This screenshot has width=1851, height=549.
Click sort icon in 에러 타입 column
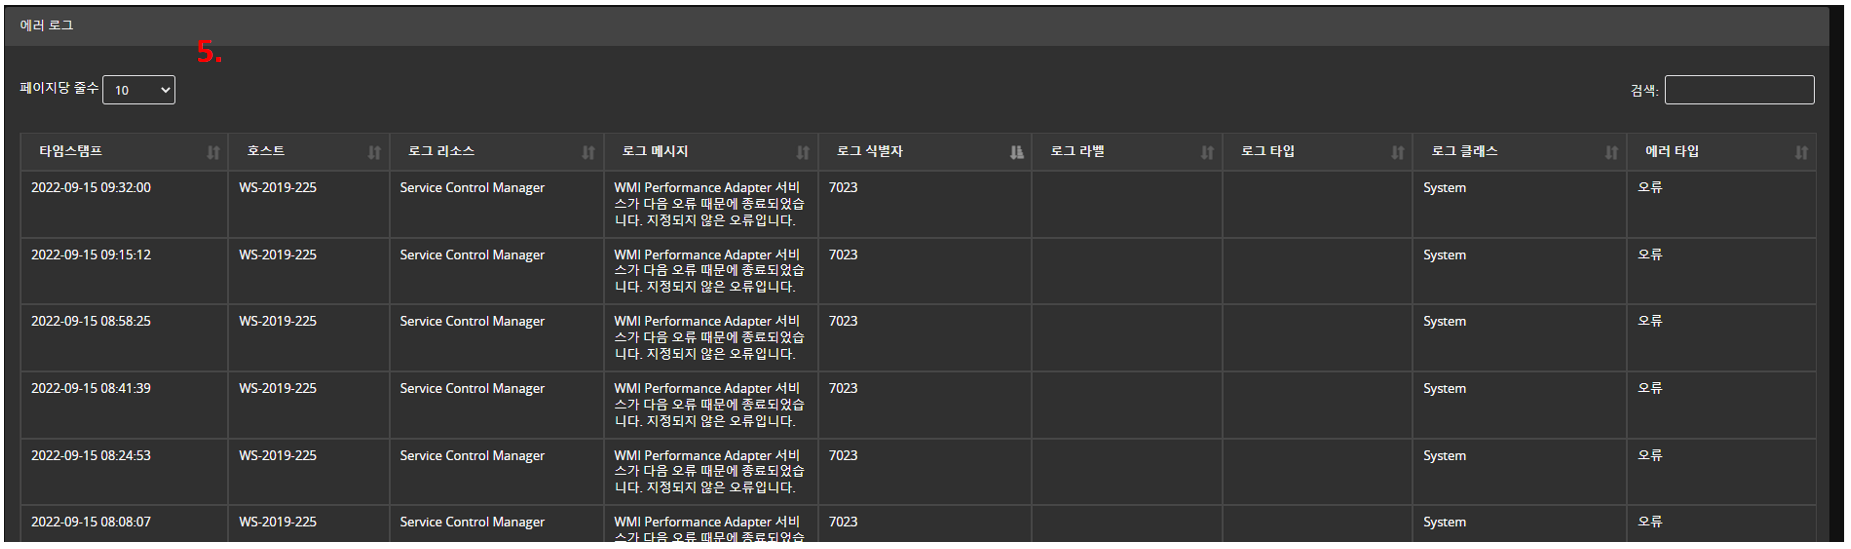point(1801,153)
